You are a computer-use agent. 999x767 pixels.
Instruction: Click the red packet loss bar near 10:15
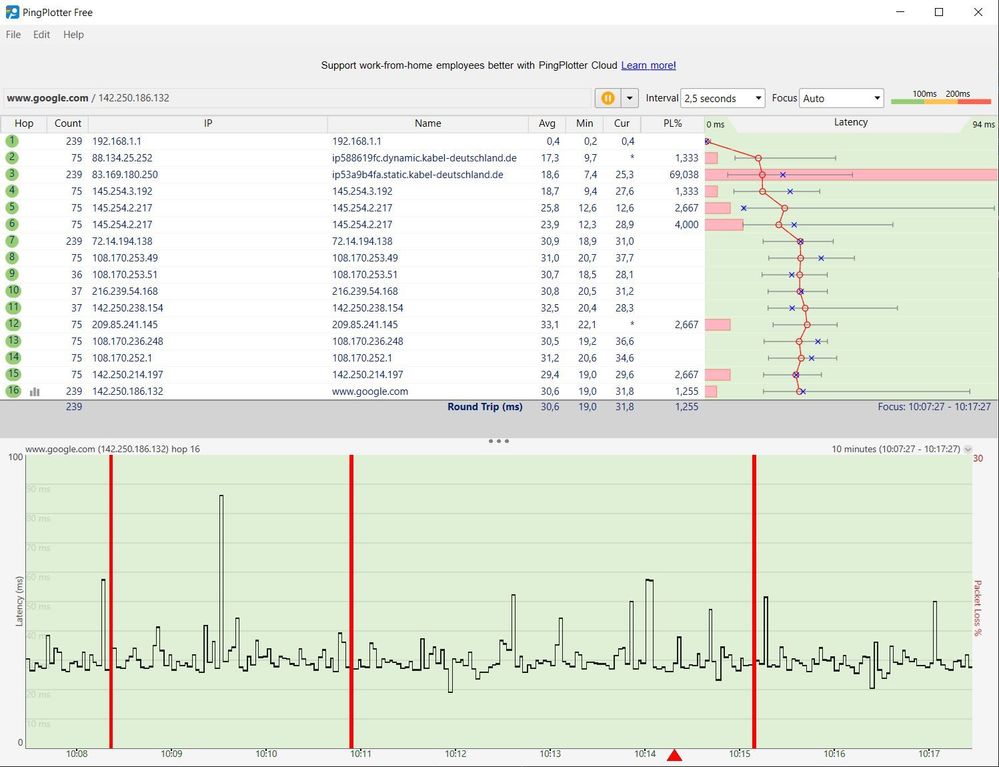[754, 601]
